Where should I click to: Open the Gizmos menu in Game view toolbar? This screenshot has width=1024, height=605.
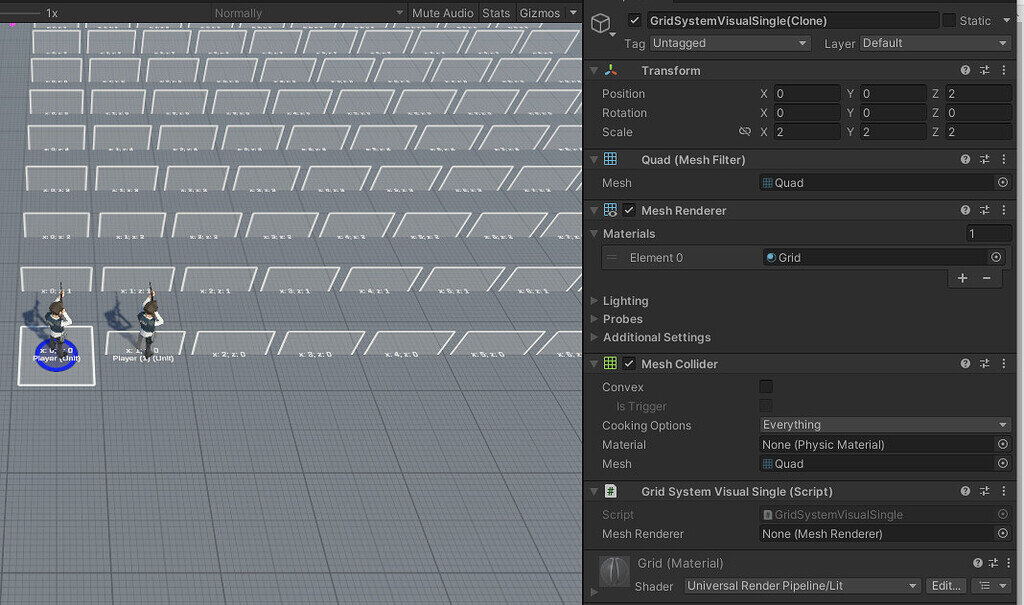coord(539,12)
